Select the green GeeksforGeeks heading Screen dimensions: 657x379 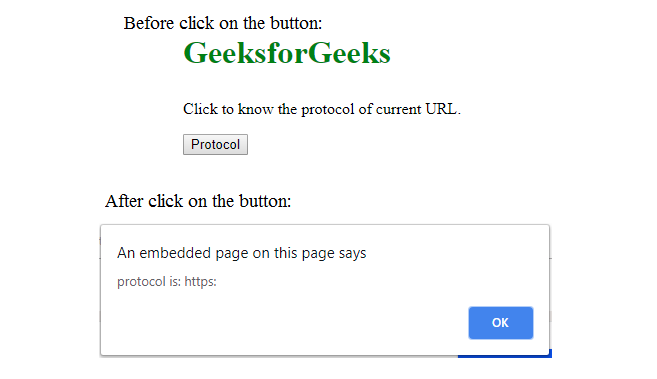point(287,53)
